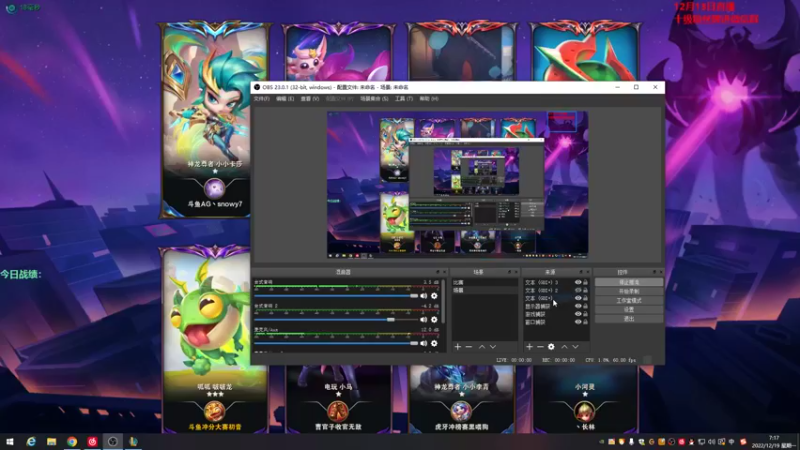Click the 工作室模式 studio mode button
The width and height of the screenshot is (800, 450).
tap(629, 301)
